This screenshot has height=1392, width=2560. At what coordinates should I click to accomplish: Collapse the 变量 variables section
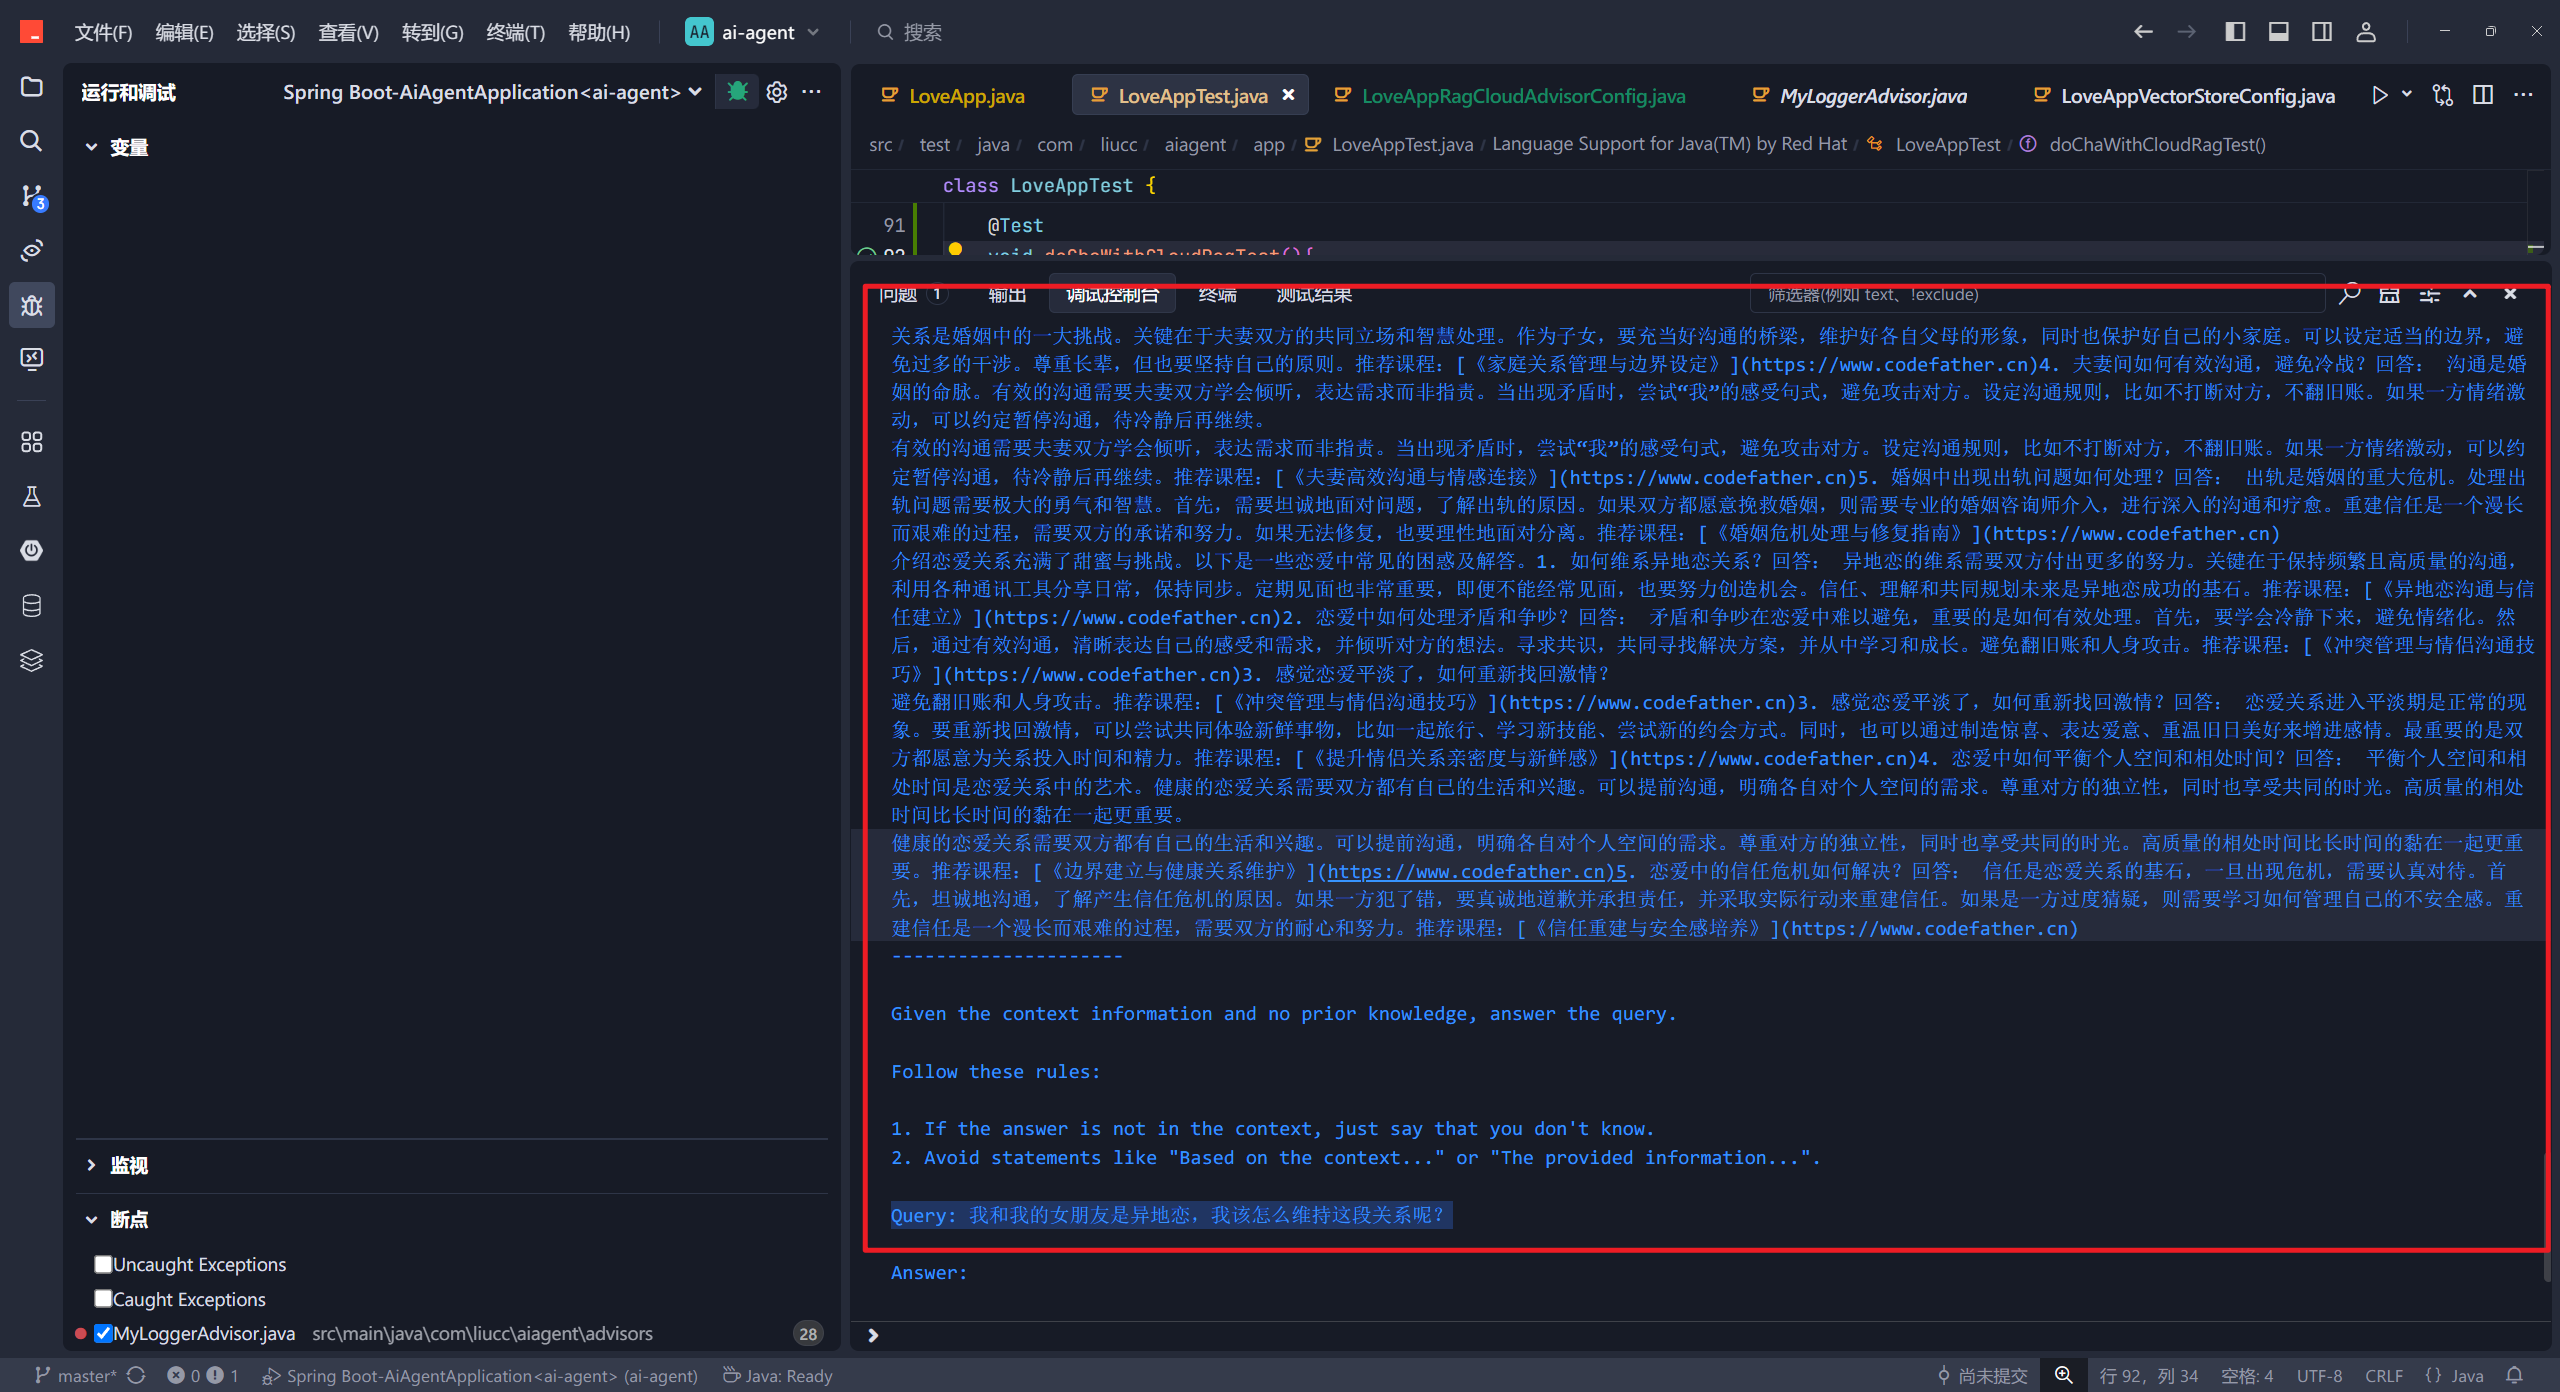(92, 147)
